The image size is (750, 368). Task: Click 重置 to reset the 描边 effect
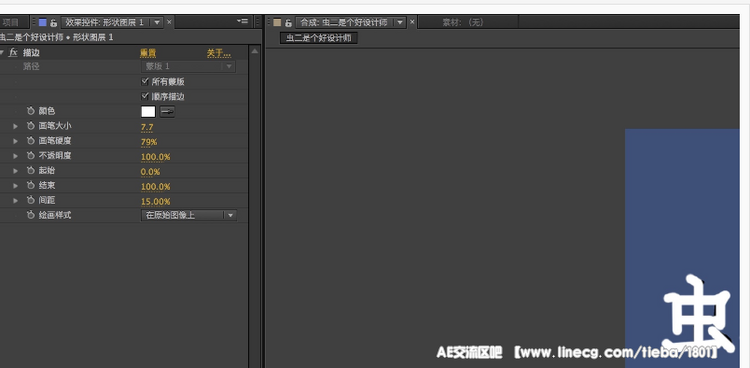click(x=148, y=53)
